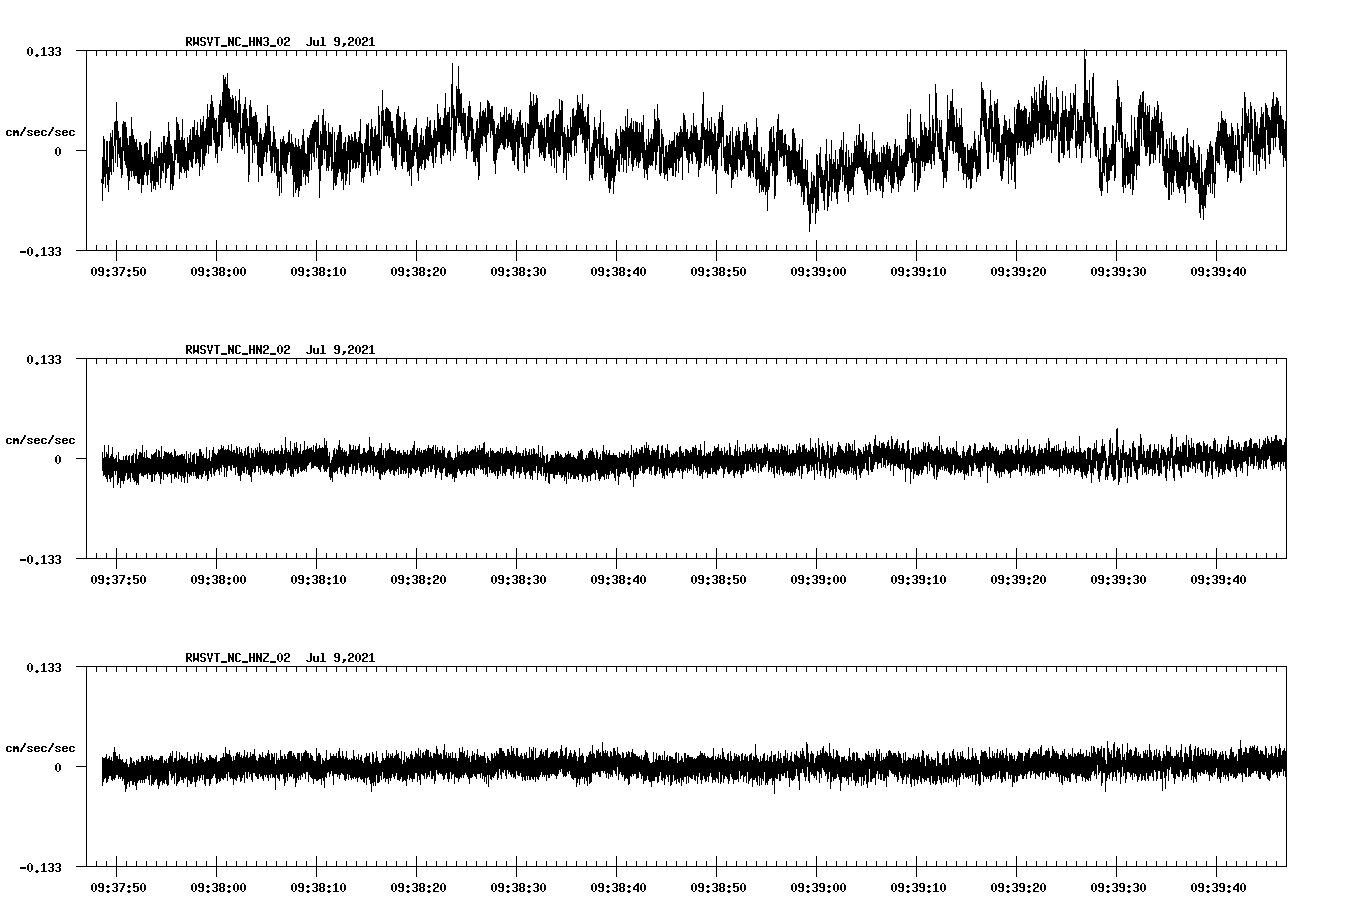
Task: Click the 09:38:10 time label under HN3 plot
Action: [318, 272]
